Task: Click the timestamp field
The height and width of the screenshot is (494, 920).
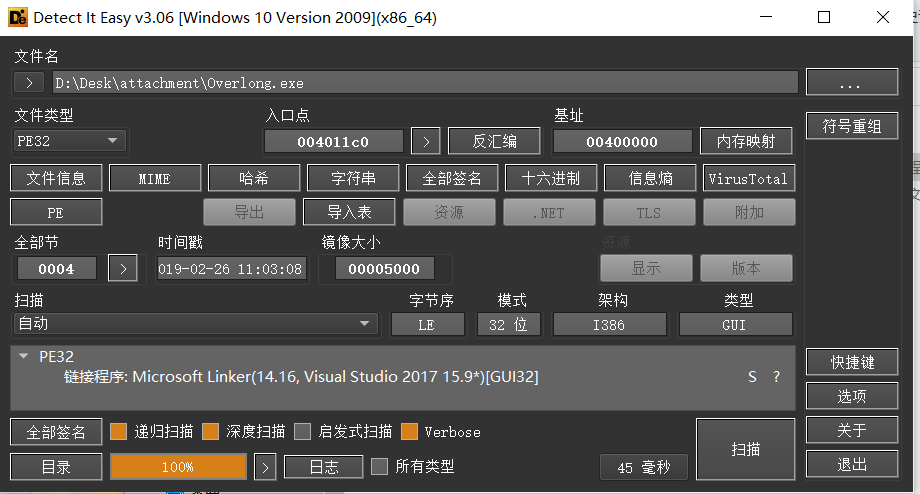Action: (x=231, y=269)
